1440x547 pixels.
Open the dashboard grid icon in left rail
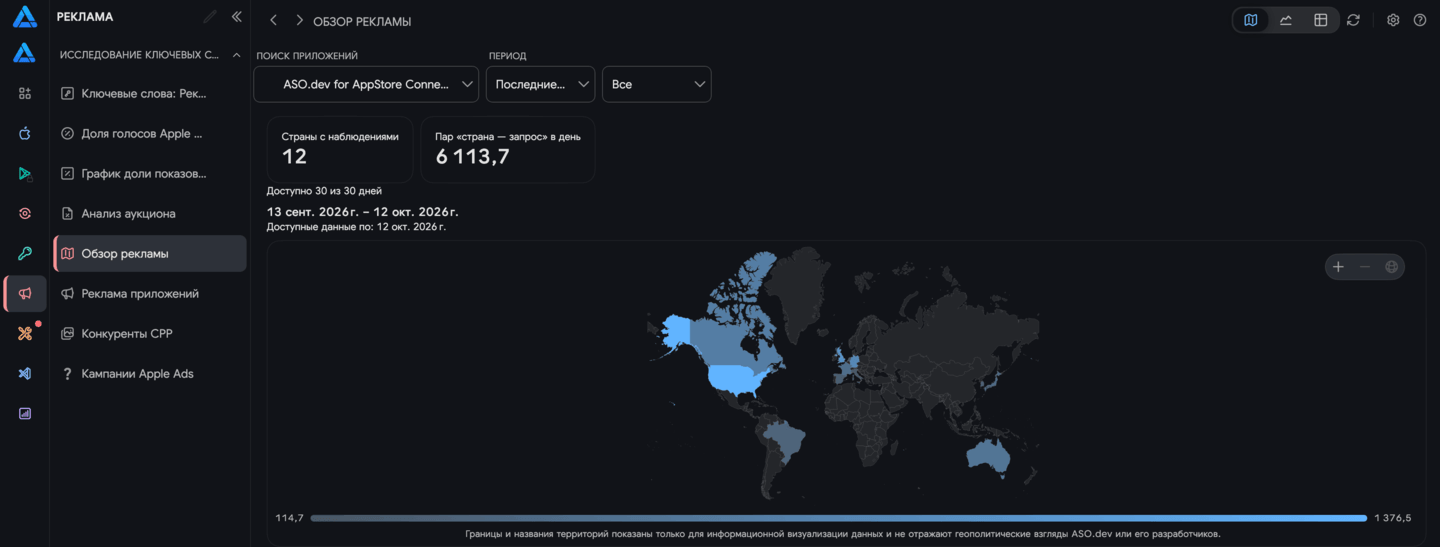[25, 93]
